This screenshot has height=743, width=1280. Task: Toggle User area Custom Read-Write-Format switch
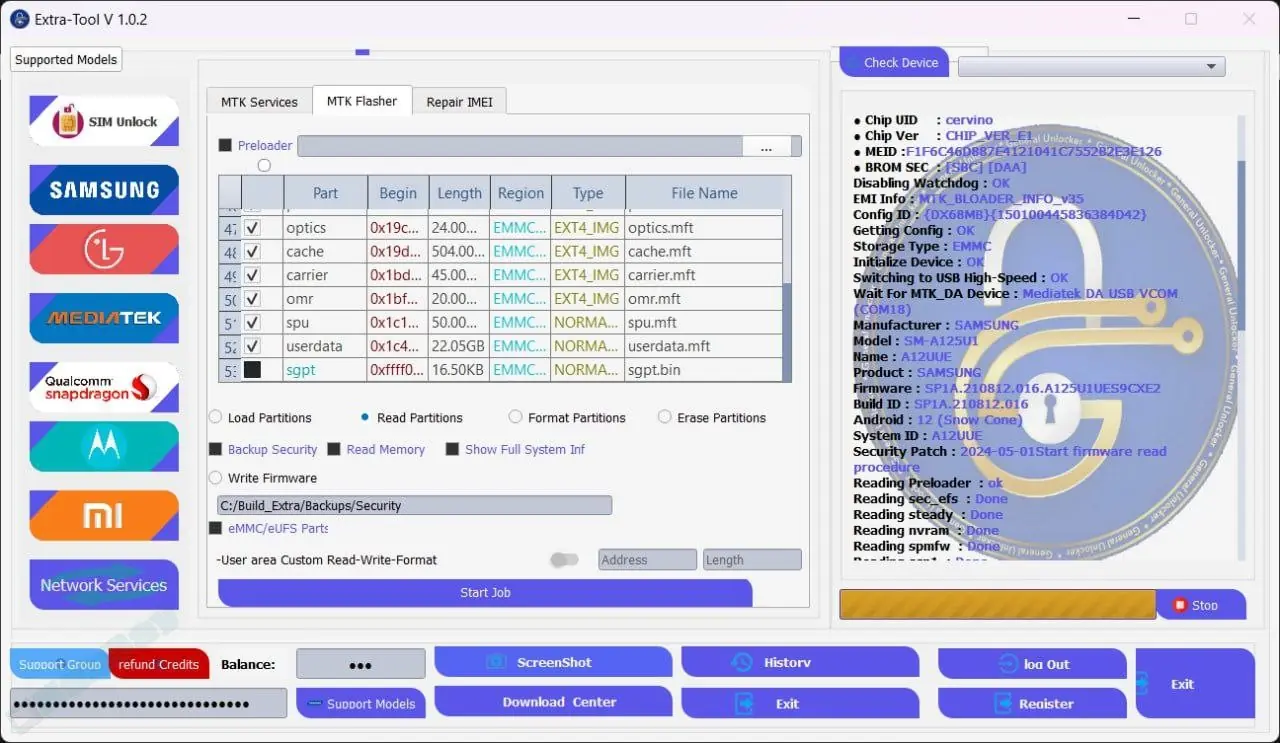(x=565, y=560)
